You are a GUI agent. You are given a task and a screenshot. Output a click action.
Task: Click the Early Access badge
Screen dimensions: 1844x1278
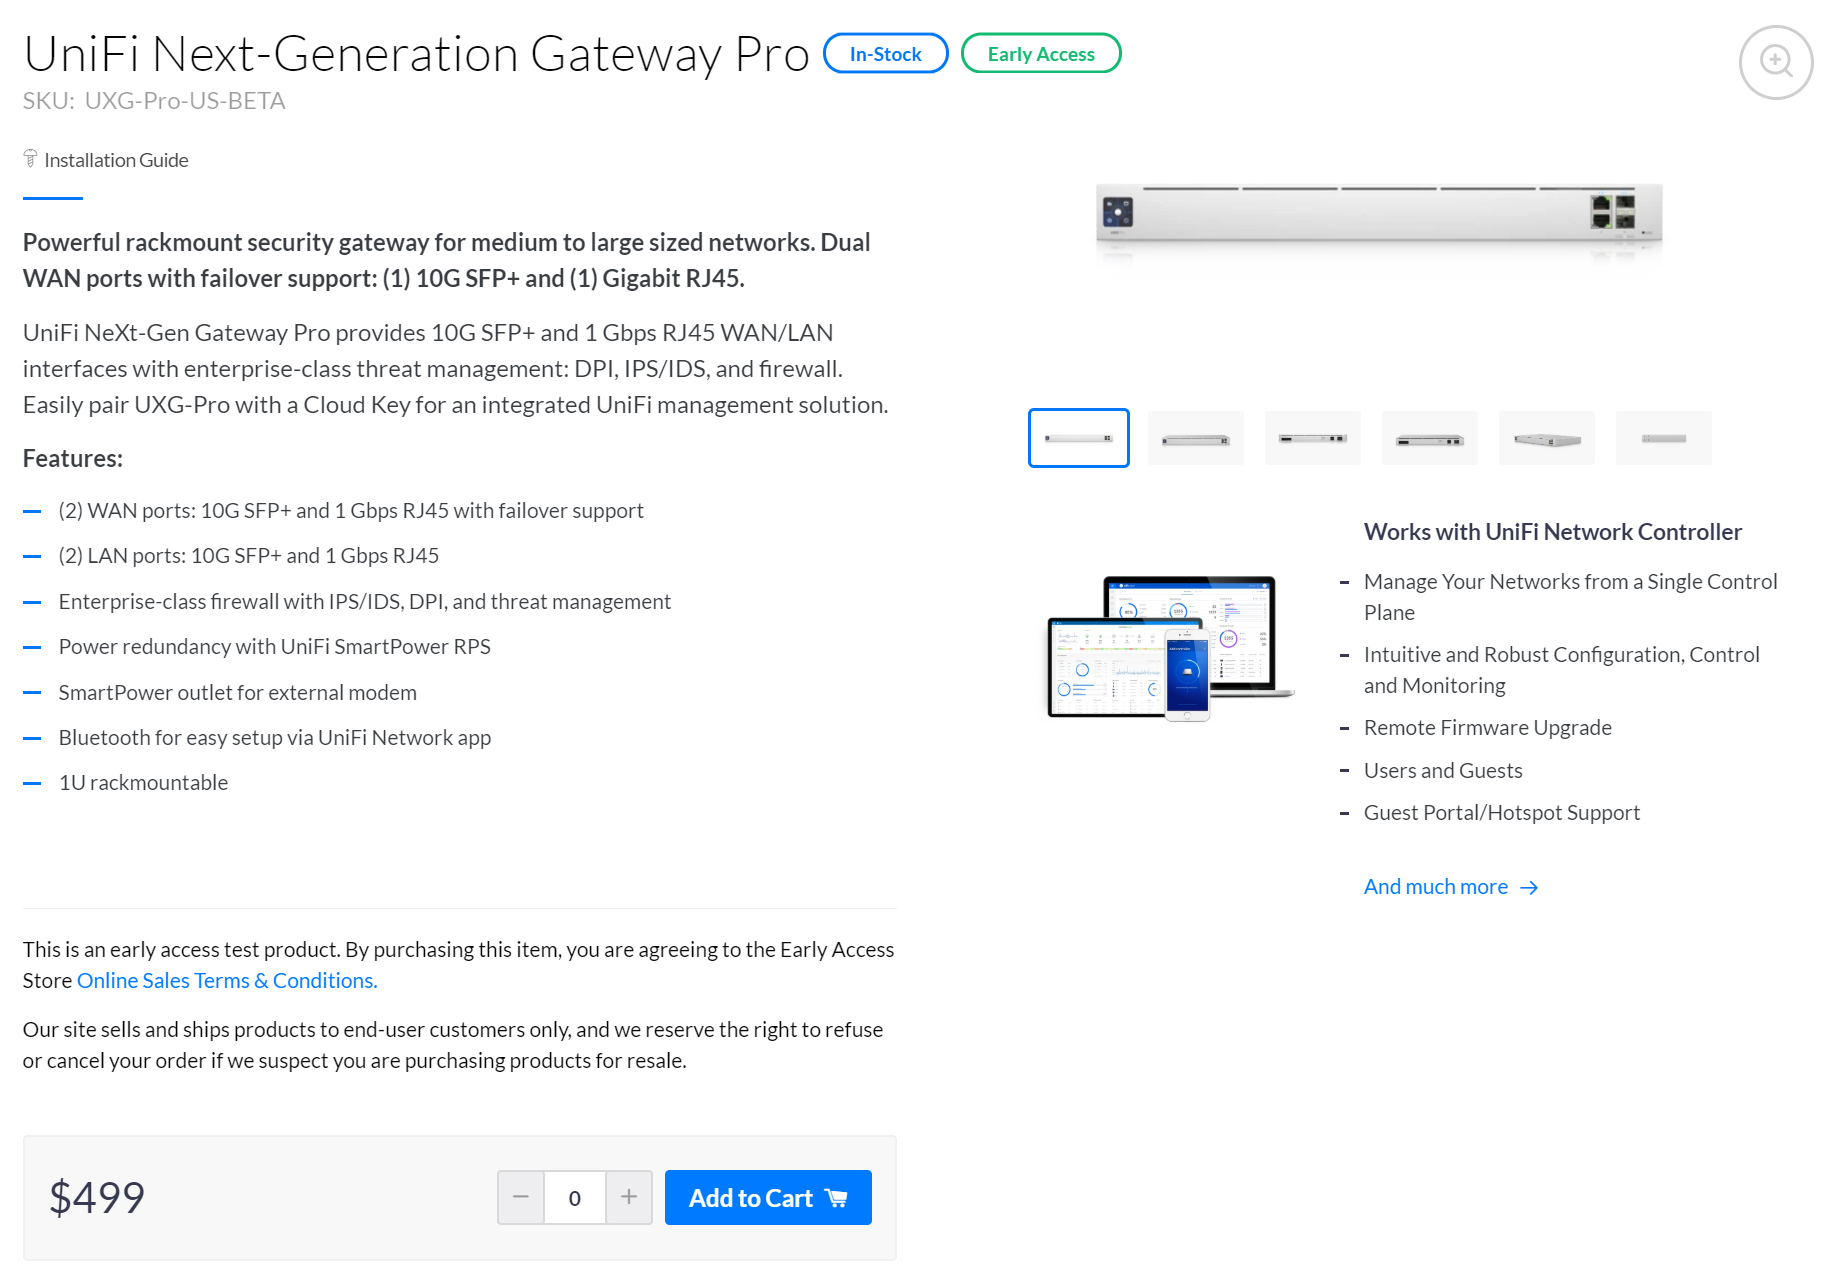coord(1041,54)
